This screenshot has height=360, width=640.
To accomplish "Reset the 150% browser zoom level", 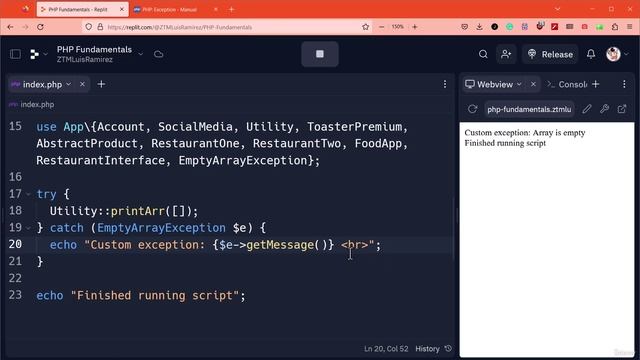I will tap(398, 27).
